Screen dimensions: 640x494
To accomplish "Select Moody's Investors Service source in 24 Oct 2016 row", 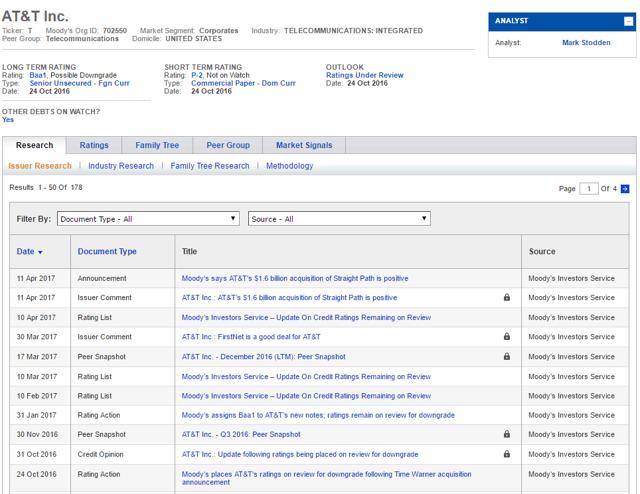I will (571, 474).
